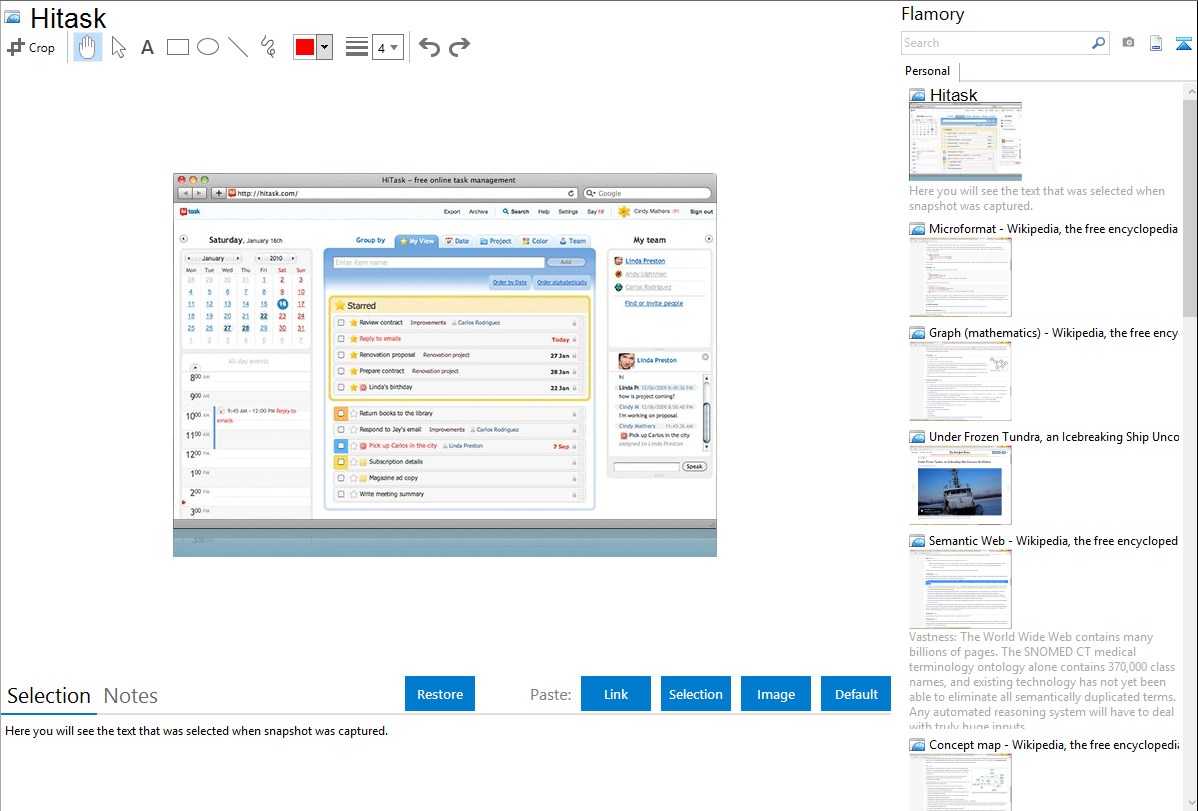Redo the undone annotation

coord(459,47)
